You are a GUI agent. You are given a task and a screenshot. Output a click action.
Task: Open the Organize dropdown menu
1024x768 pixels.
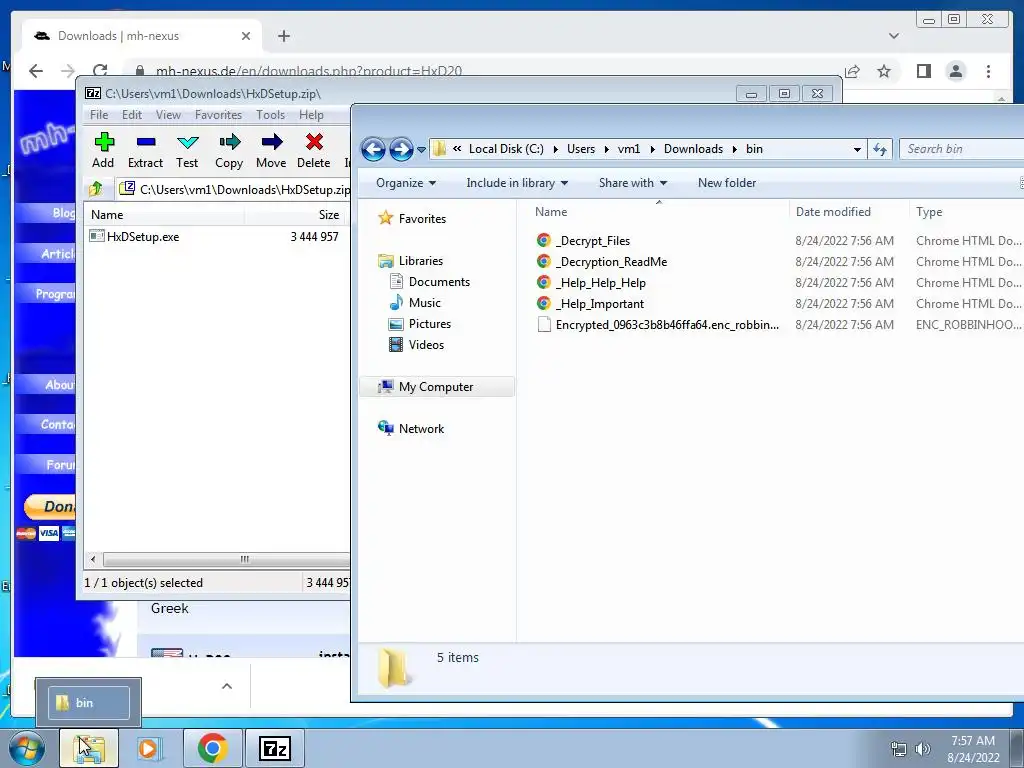point(406,183)
